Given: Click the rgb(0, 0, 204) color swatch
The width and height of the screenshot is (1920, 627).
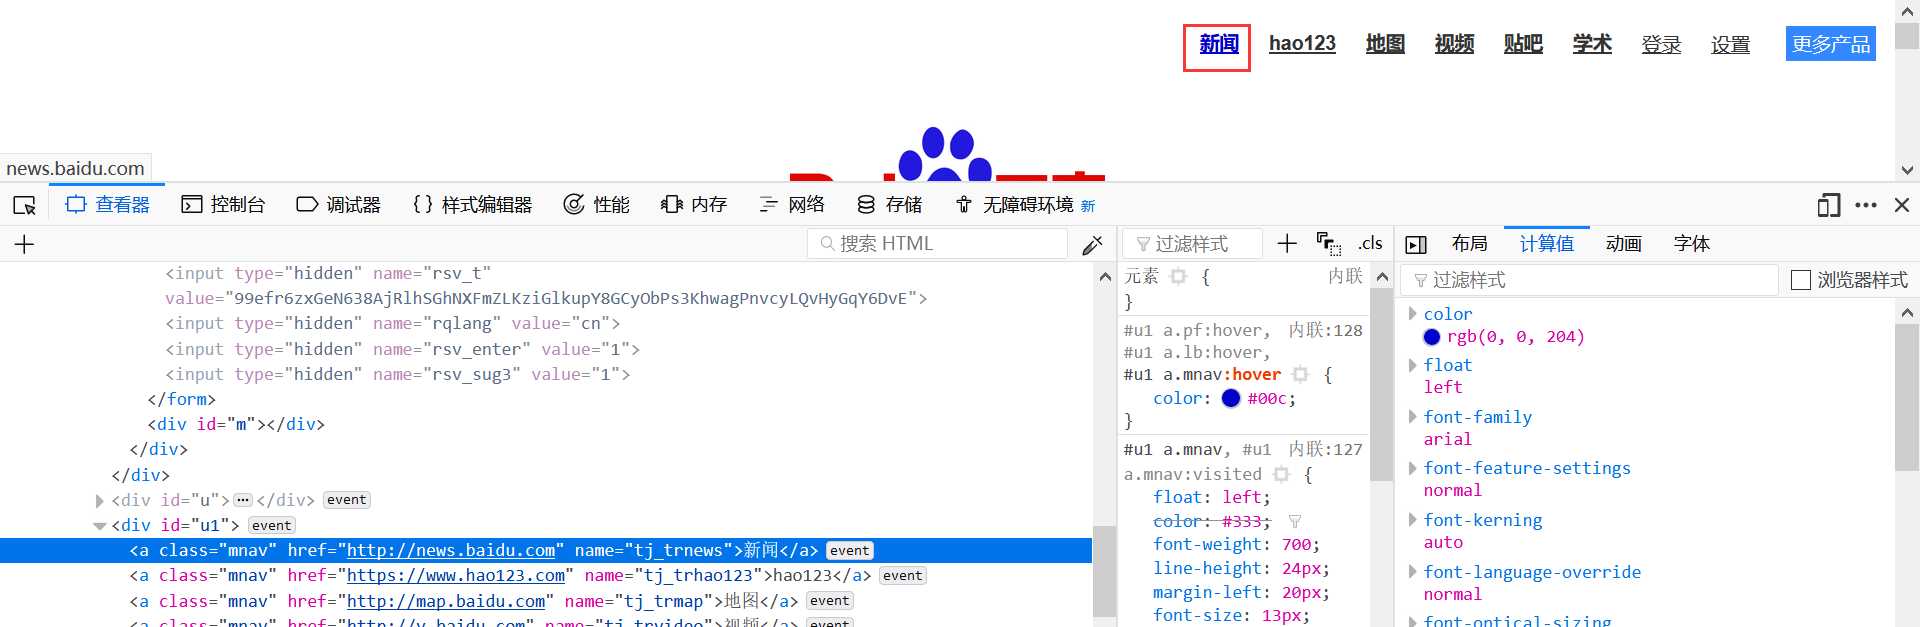Looking at the screenshot, I should [1432, 337].
